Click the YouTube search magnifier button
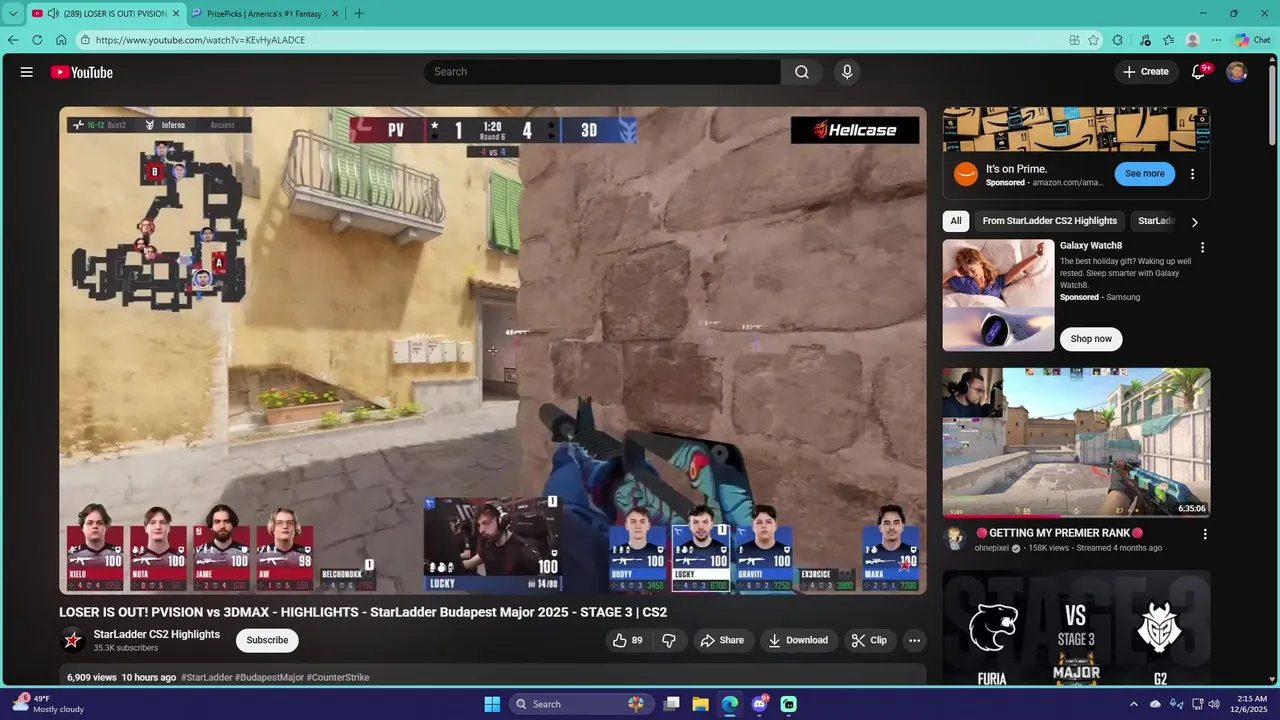Viewport: 1280px width, 720px height. (x=802, y=72)
